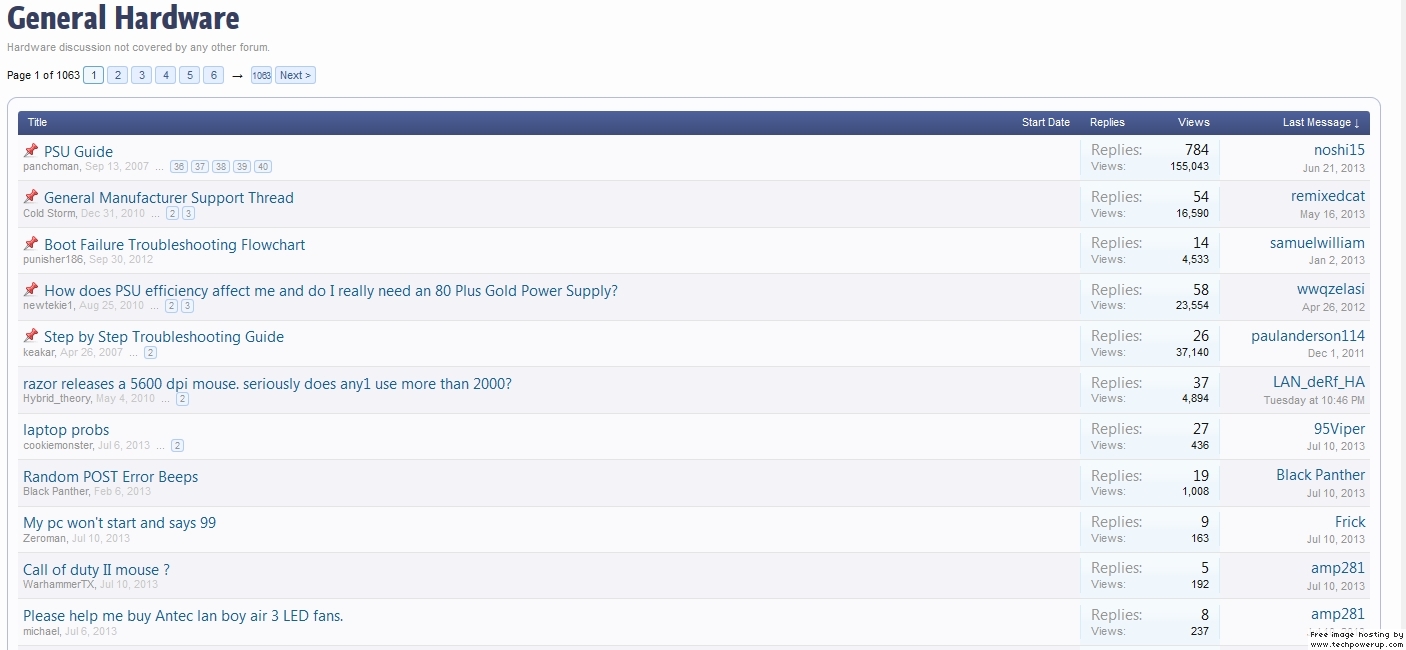The width and height of the screenshot is (1406, 650).
Task: Open page 2 of the razor 5600 dpi thread
Action: pyautogui.click(x=182, y=399)
